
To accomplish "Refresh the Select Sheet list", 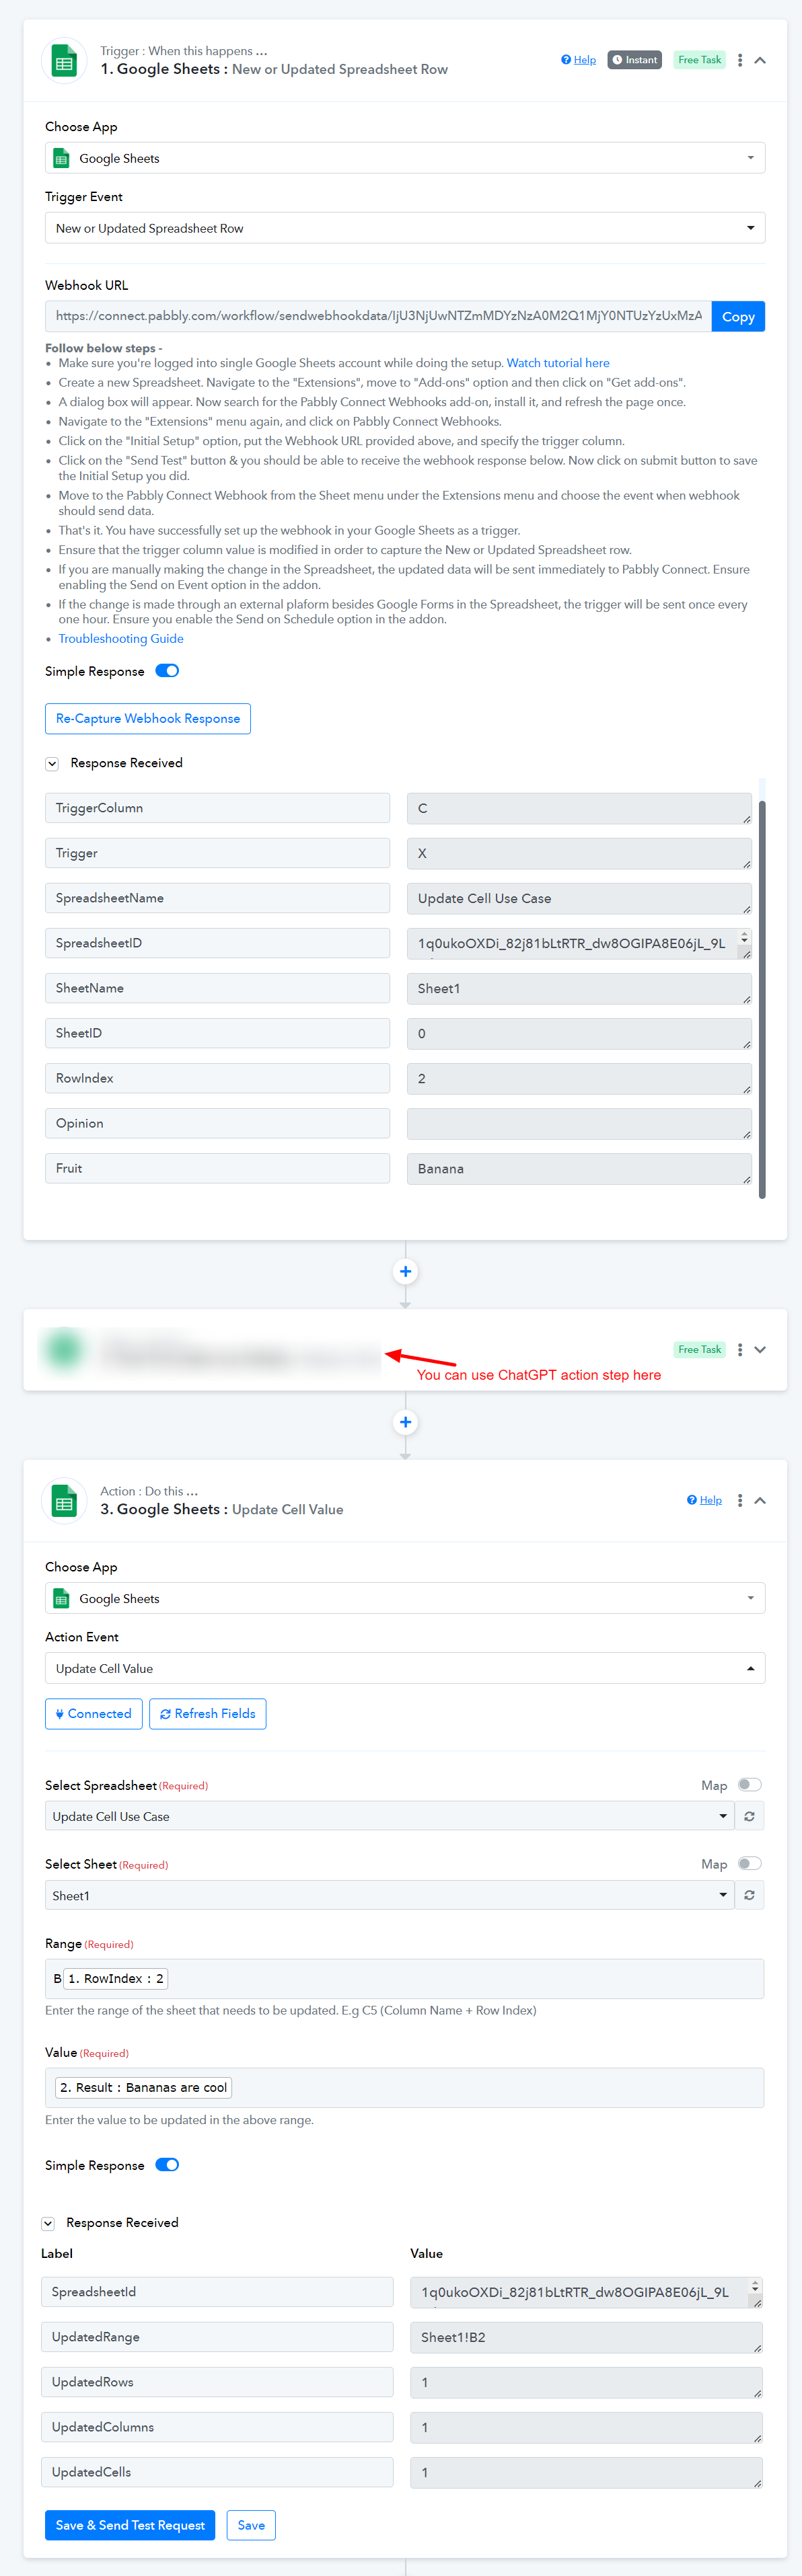I will pos(750,1895).
